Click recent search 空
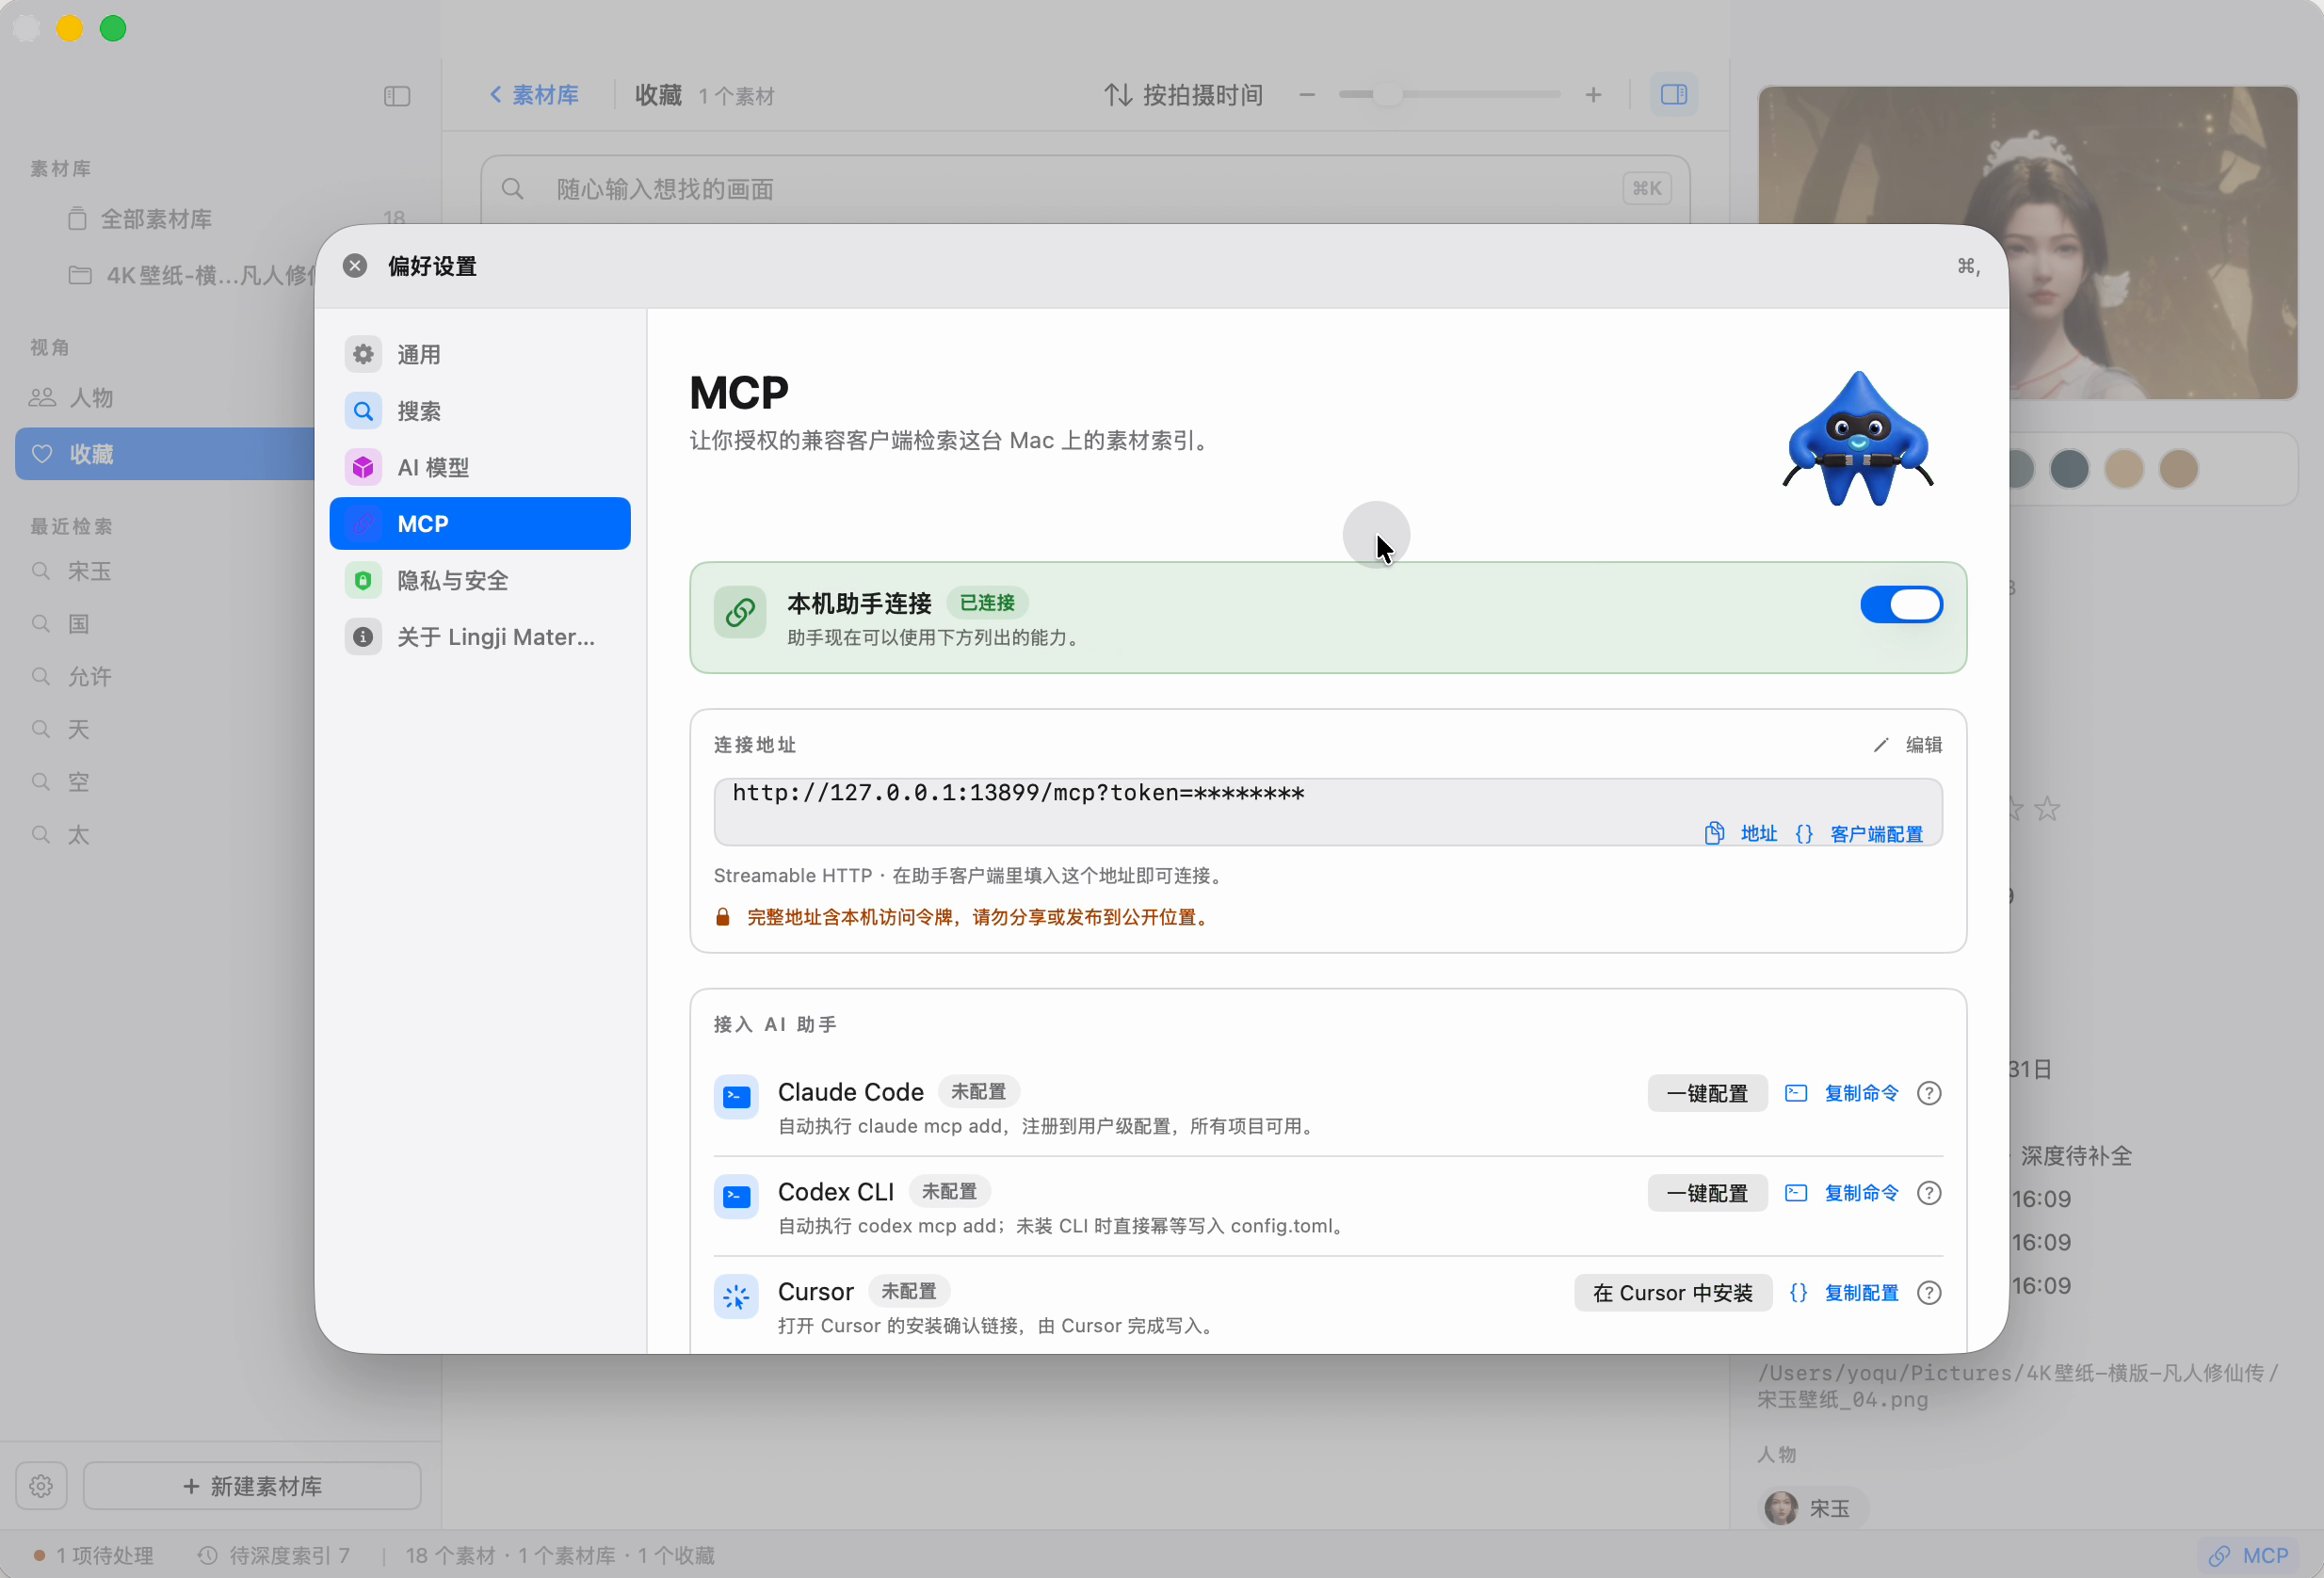This screenshot has width=2324, height=1578. [x=78, y=782]
